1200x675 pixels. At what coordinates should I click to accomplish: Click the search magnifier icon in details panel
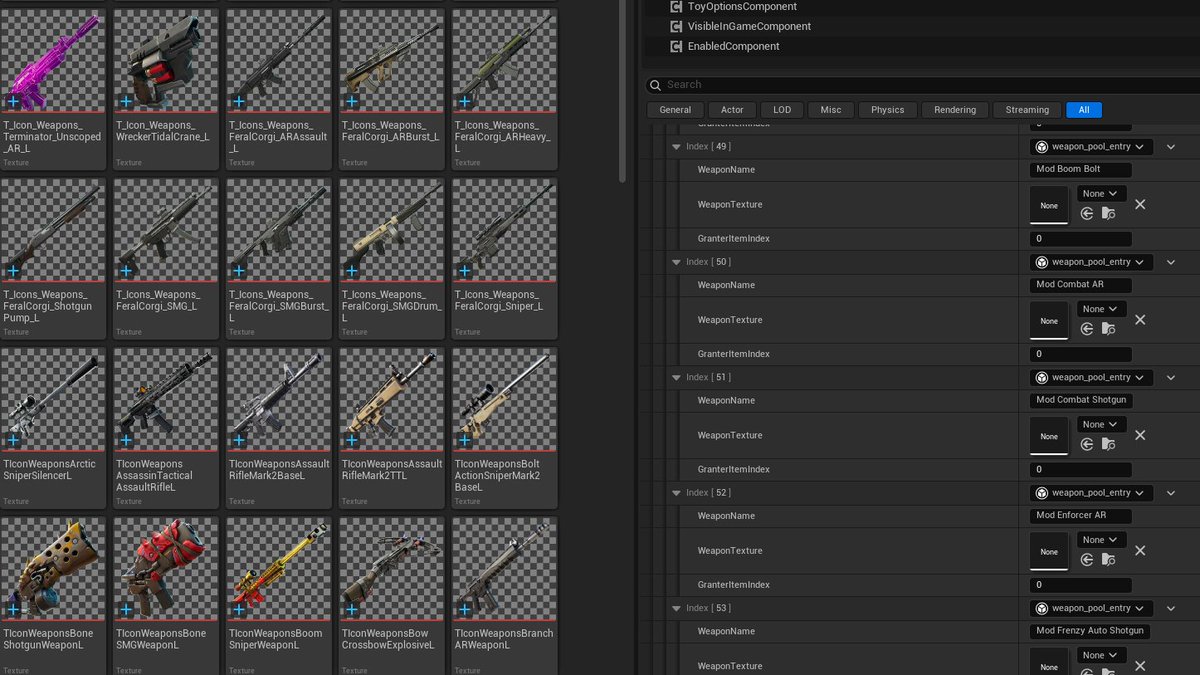tap(655, 85)
